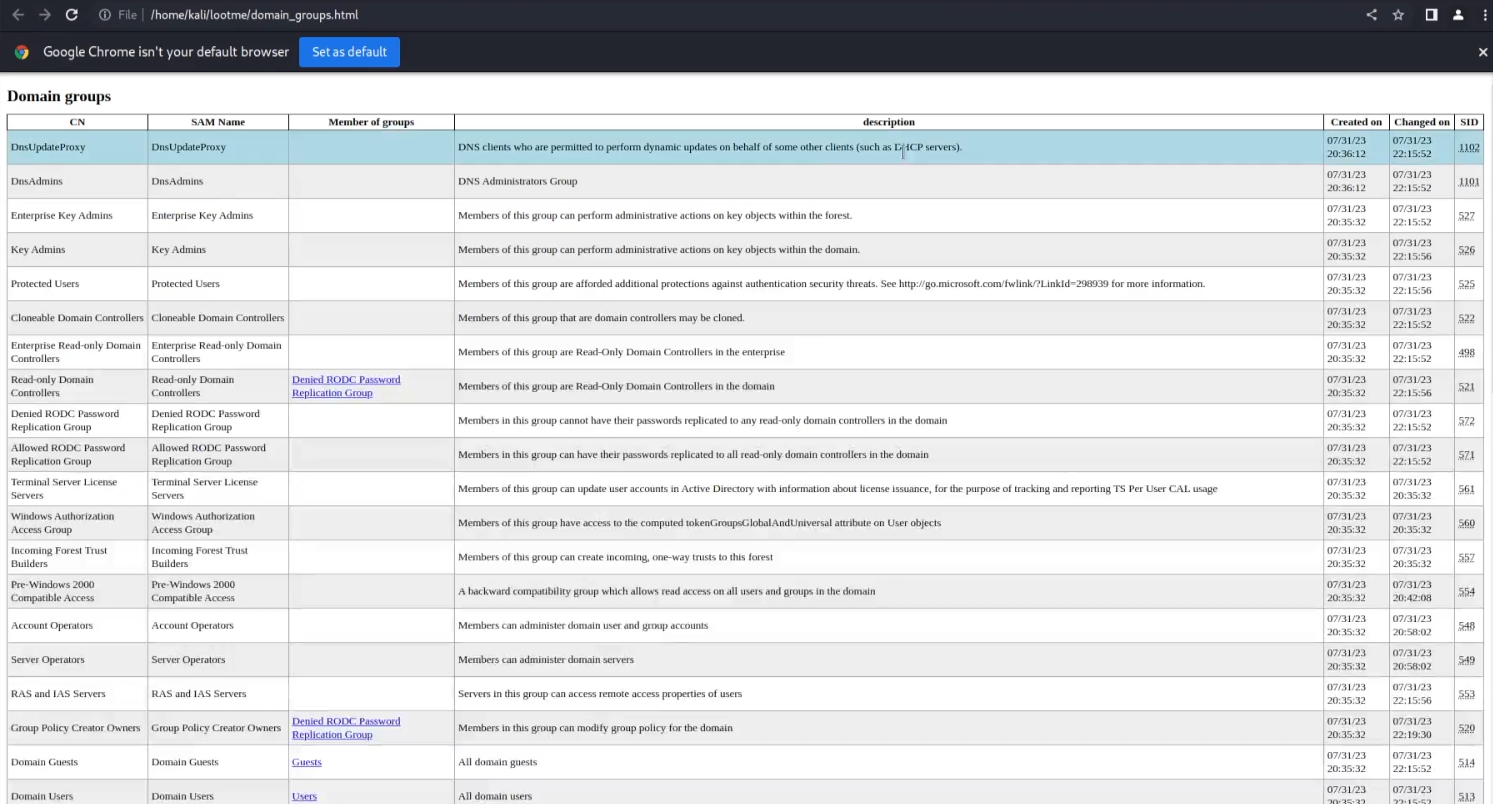Click SID 1102 in the DnsUpdateProxy row
Screen dimensions: 1493x804
[1468, 147]
